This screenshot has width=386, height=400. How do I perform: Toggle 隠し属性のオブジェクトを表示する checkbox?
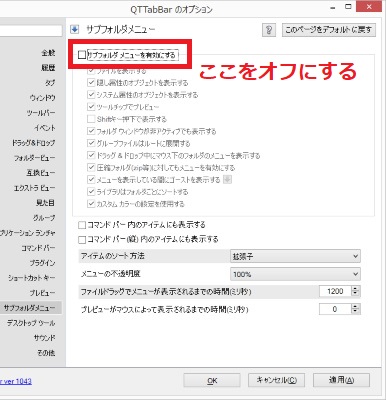(91, 82)
